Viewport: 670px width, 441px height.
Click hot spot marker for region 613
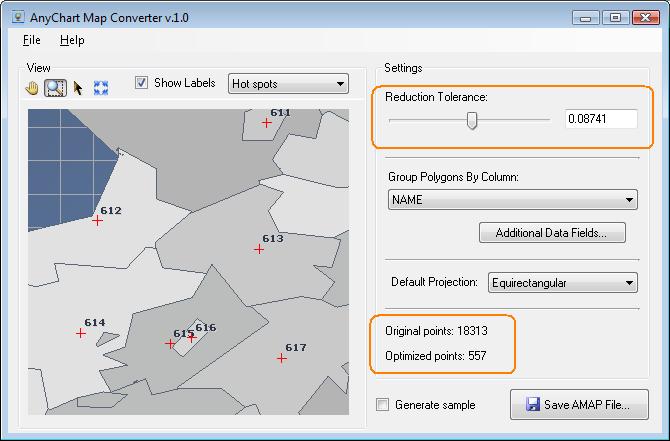(x=259, y=248)
